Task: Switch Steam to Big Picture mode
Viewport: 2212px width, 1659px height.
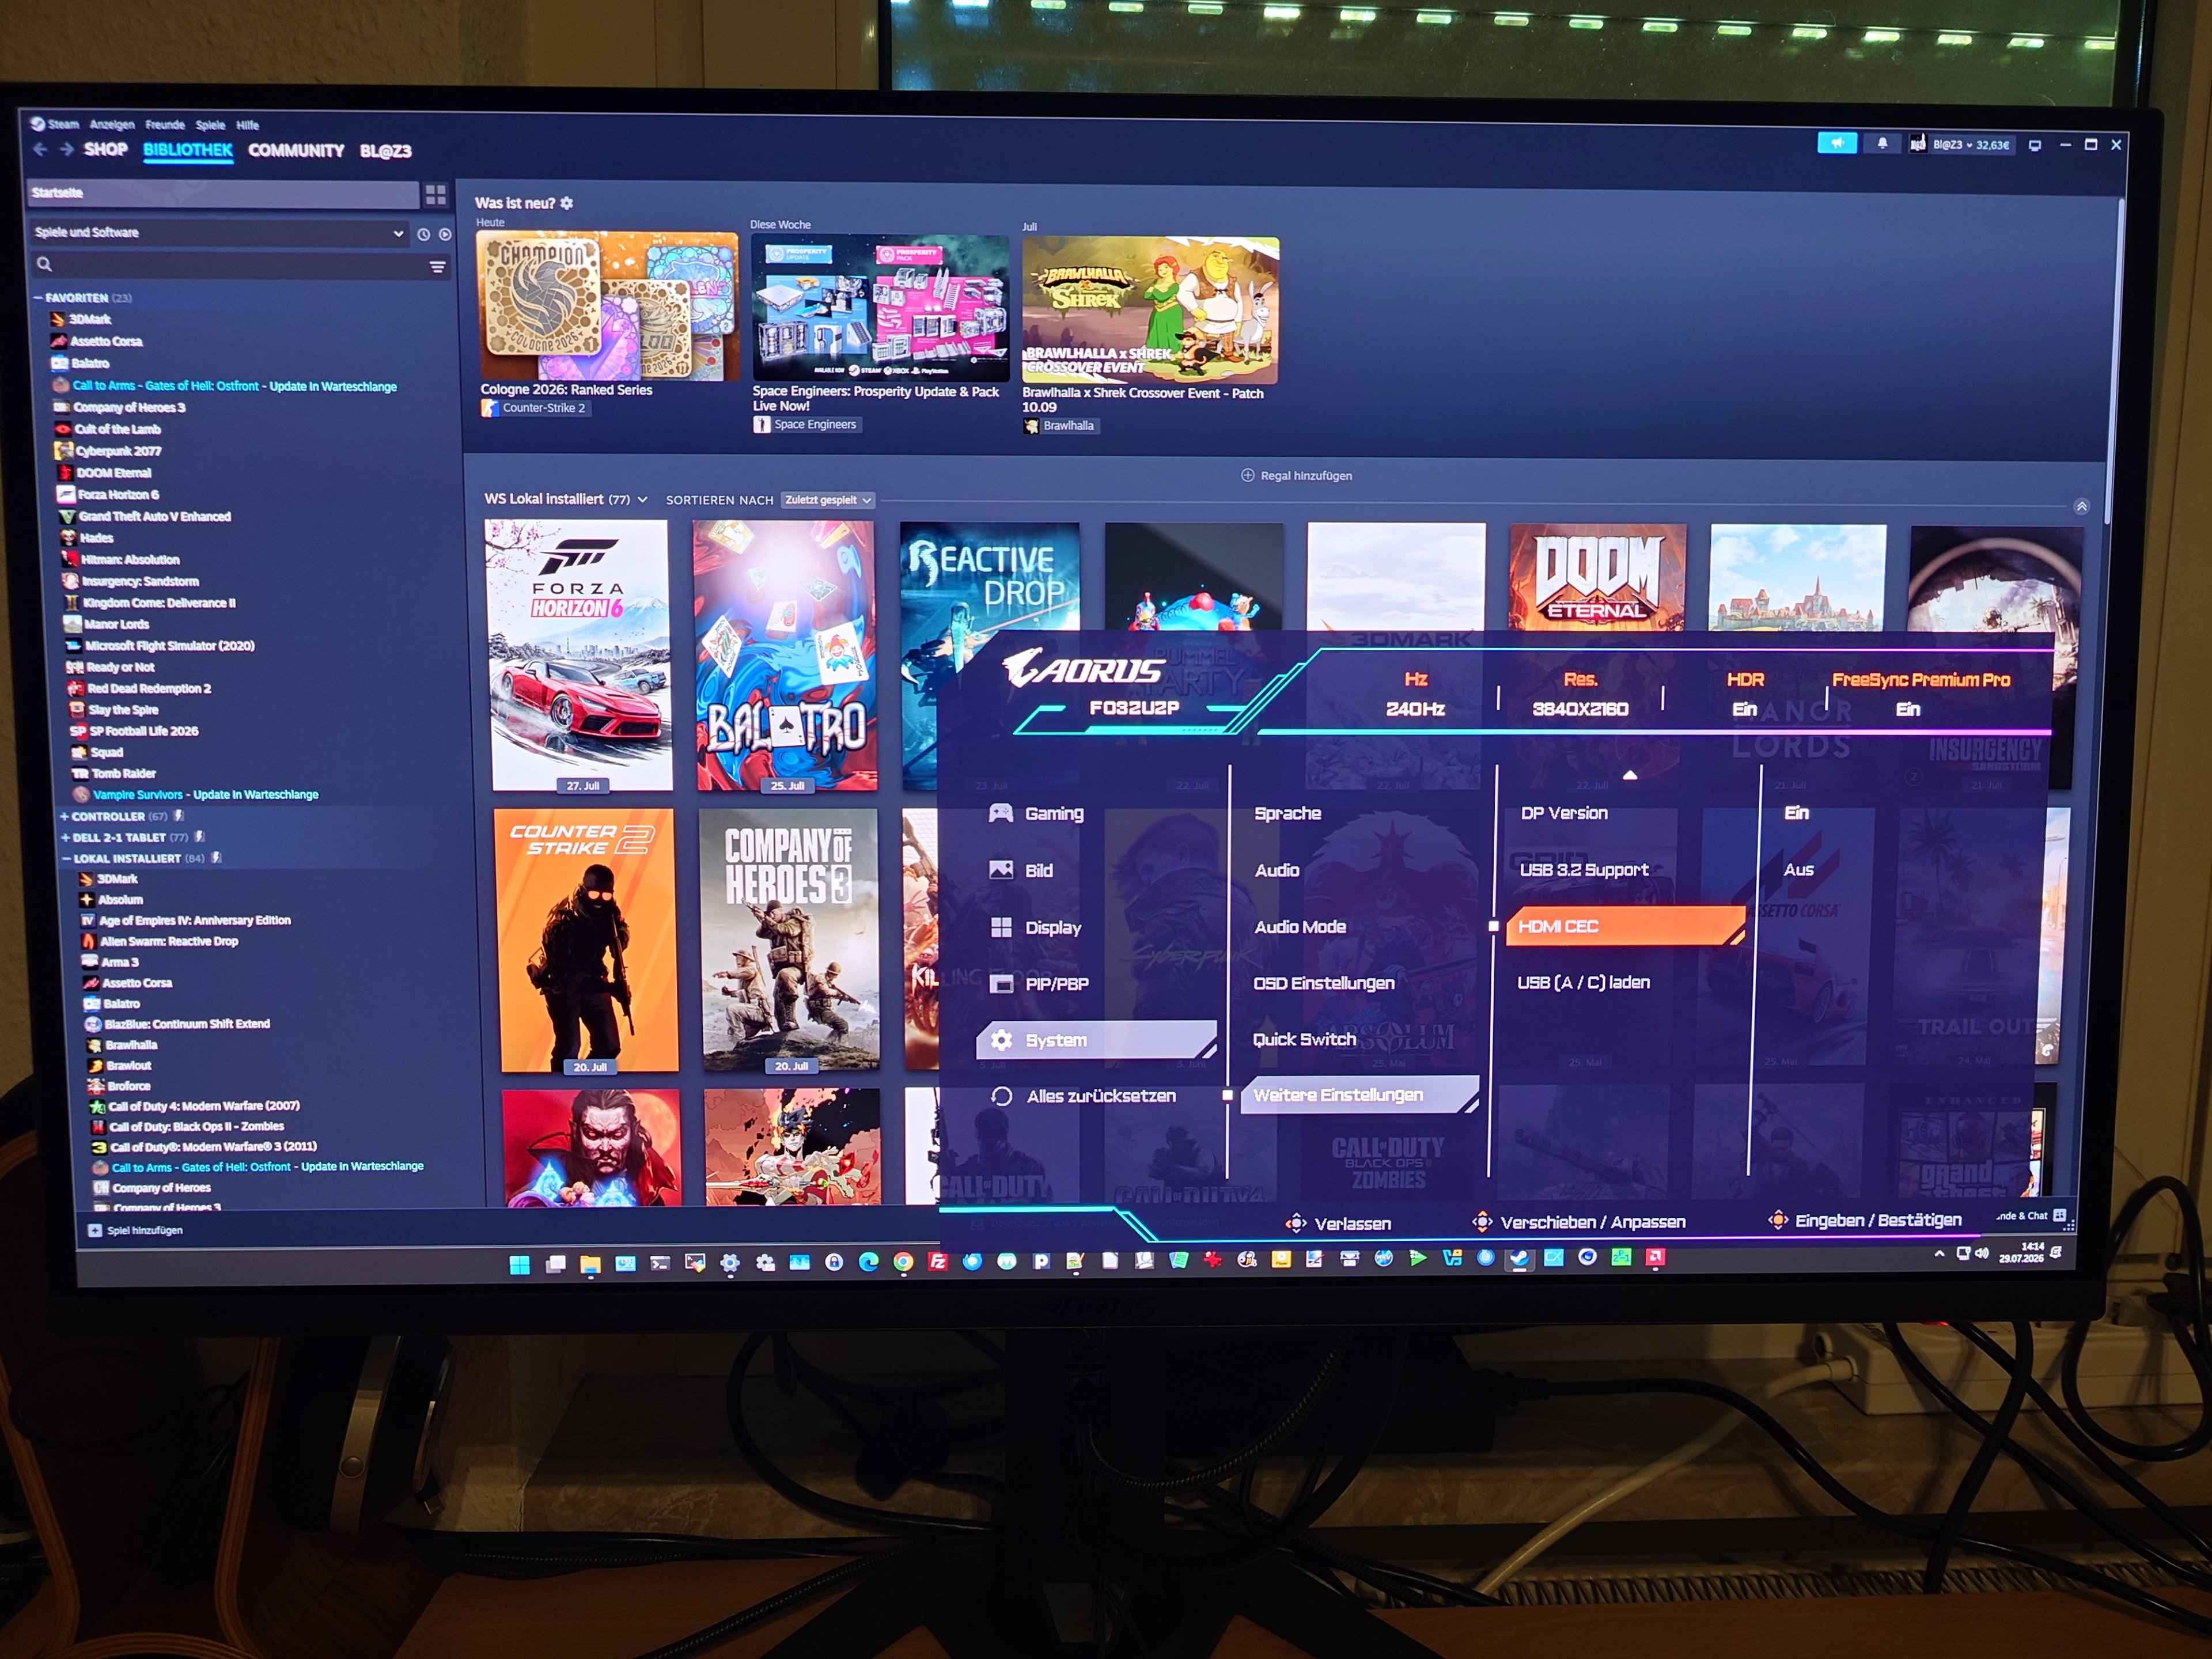Action: 2035,145
